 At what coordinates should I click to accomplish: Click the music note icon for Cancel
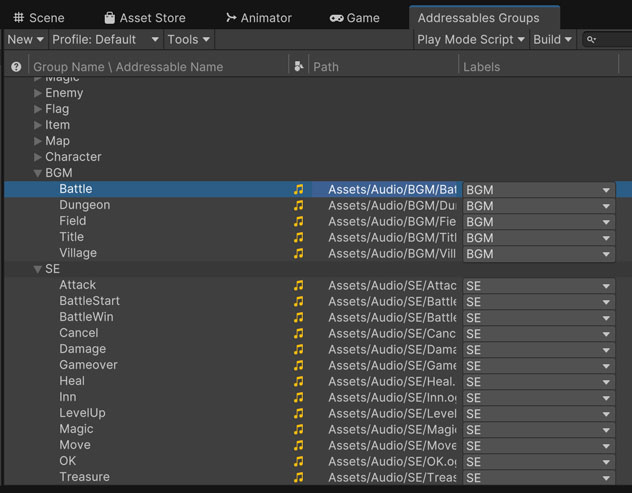click(299, 333)
